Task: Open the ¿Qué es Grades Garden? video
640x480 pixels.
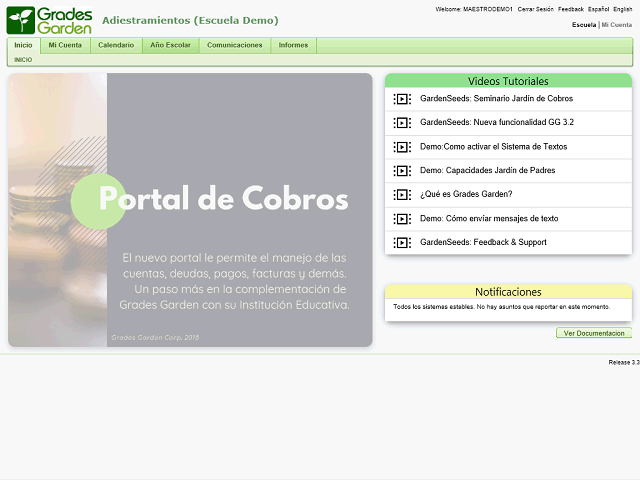Action: click(x=466, y=194)
